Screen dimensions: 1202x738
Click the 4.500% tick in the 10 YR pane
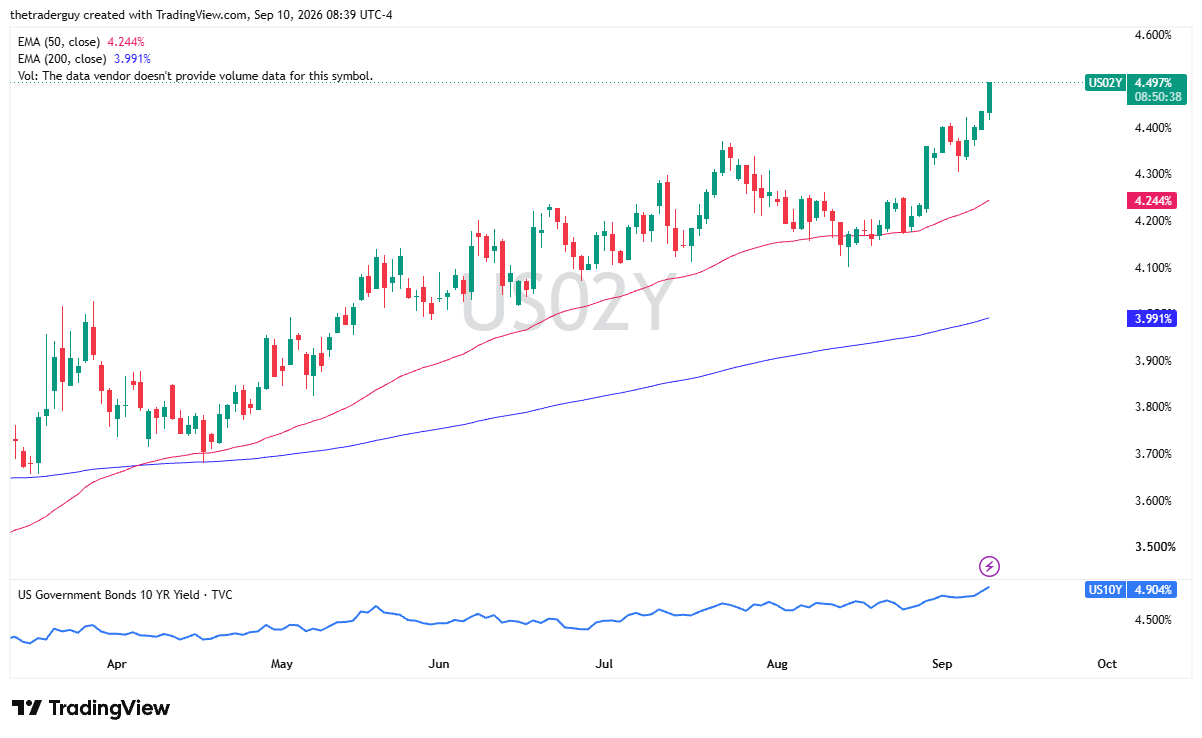(x=1153, y=620)
